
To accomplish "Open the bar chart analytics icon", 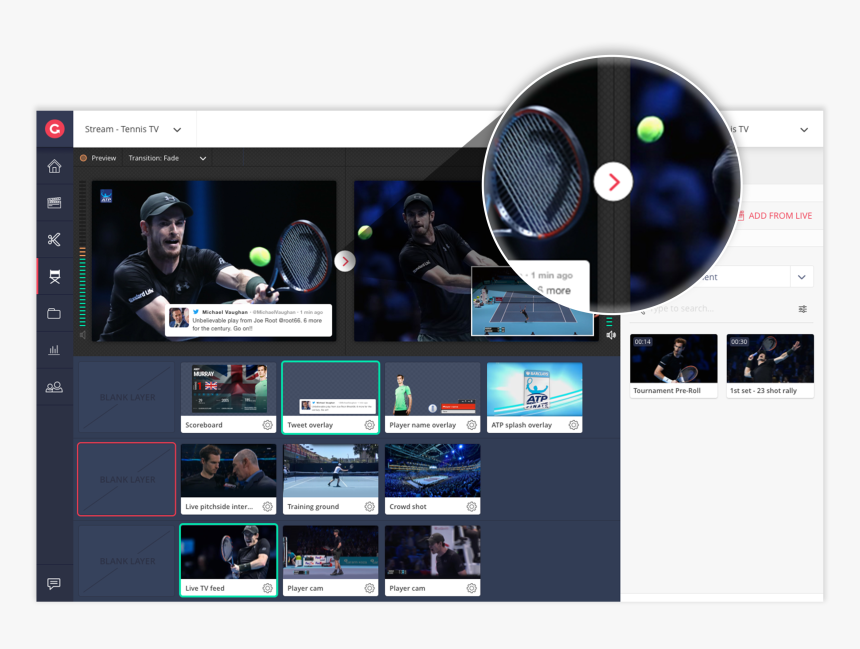I will click(54, 349).
